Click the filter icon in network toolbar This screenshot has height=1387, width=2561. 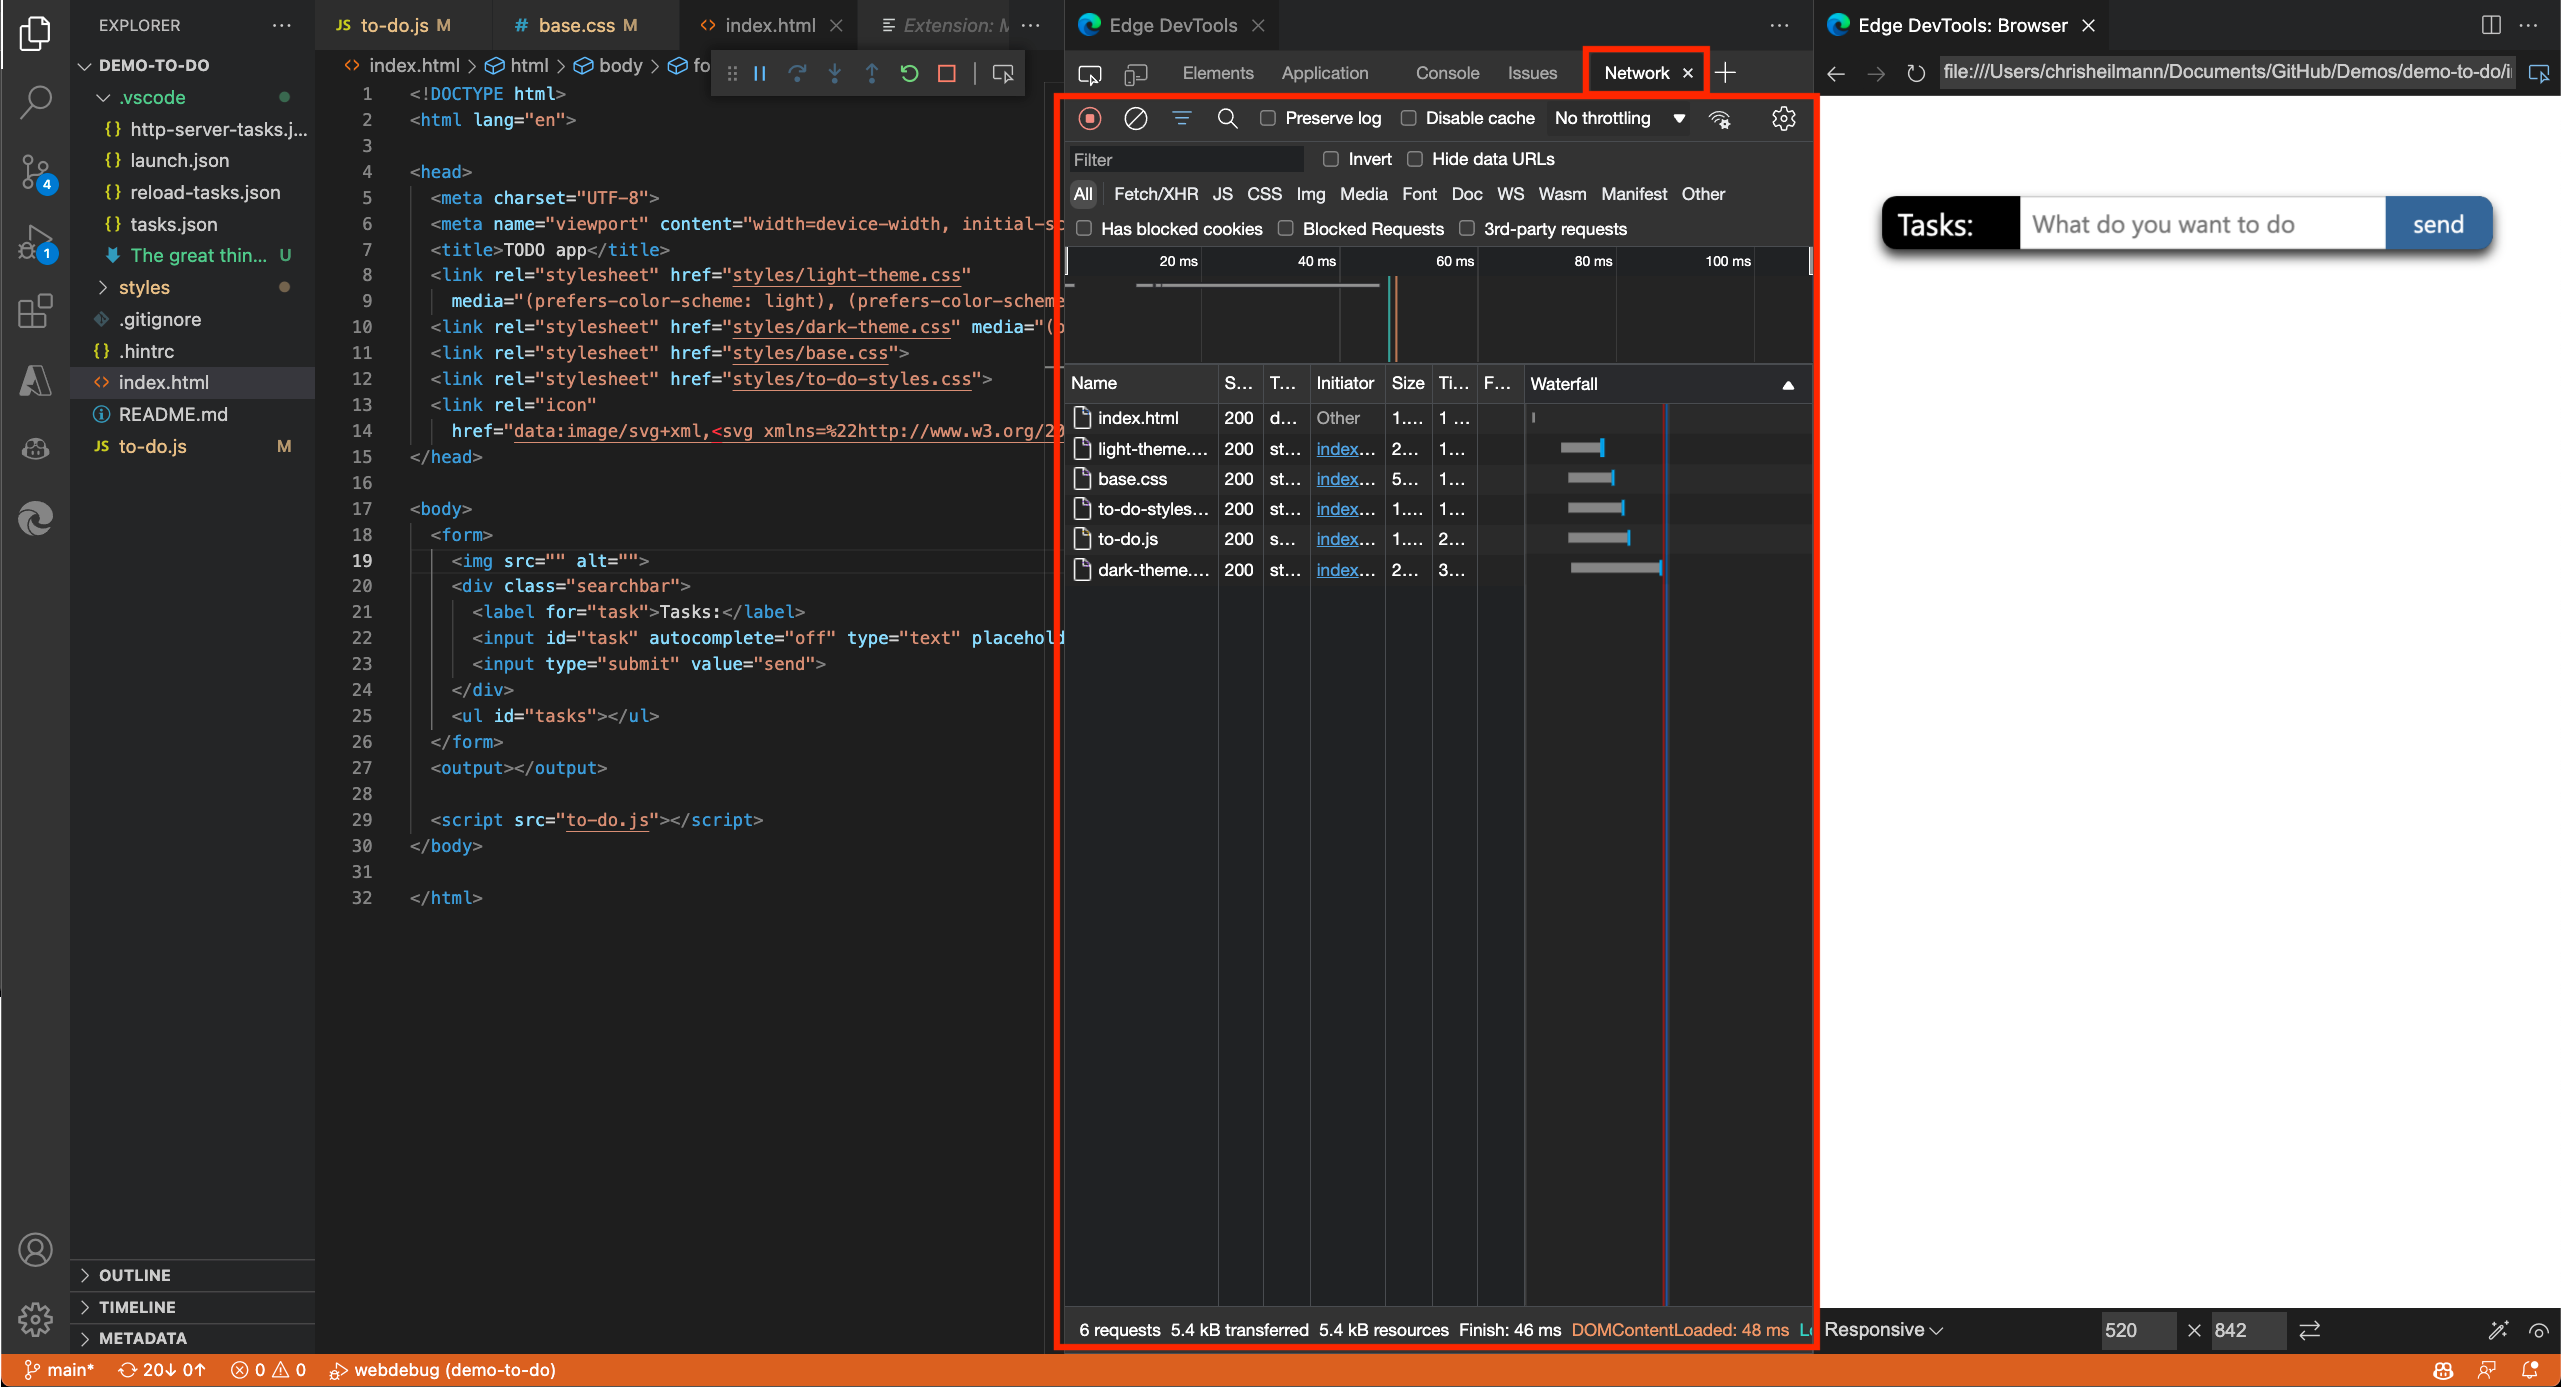tap(1181, 120)
